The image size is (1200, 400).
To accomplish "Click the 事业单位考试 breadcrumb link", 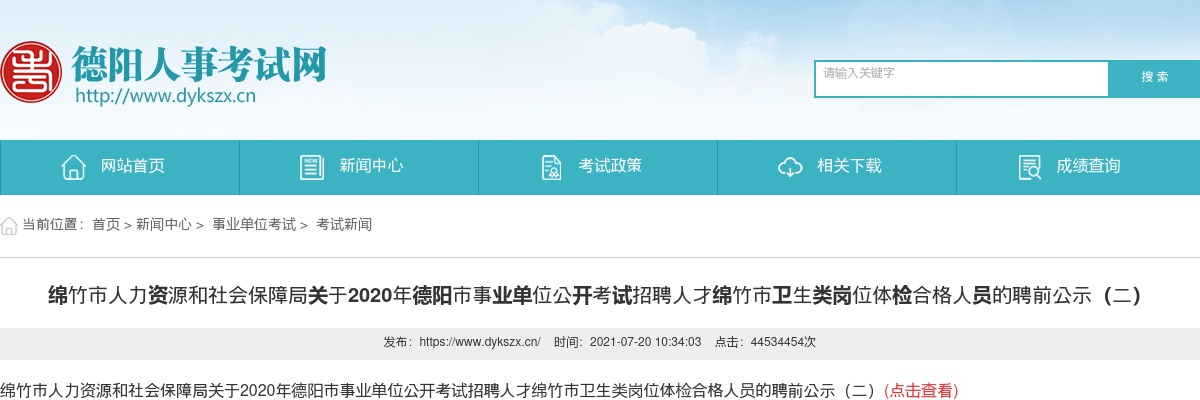I will 254,225.
